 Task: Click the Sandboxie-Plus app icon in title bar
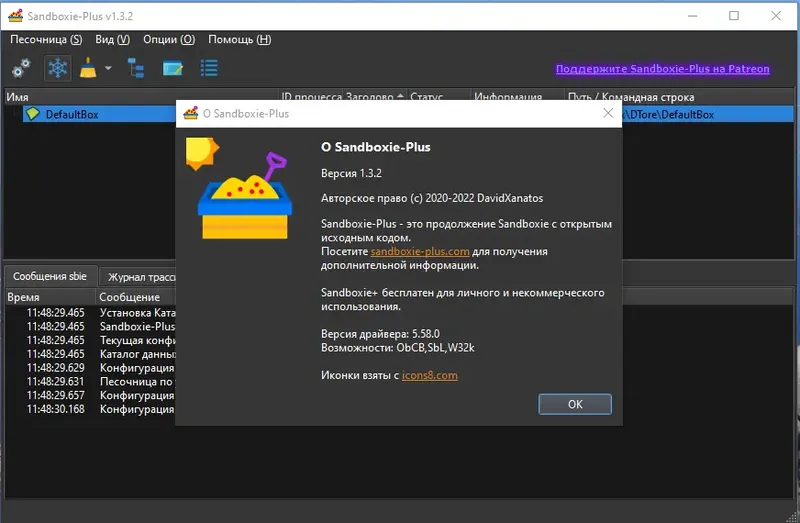15,16
